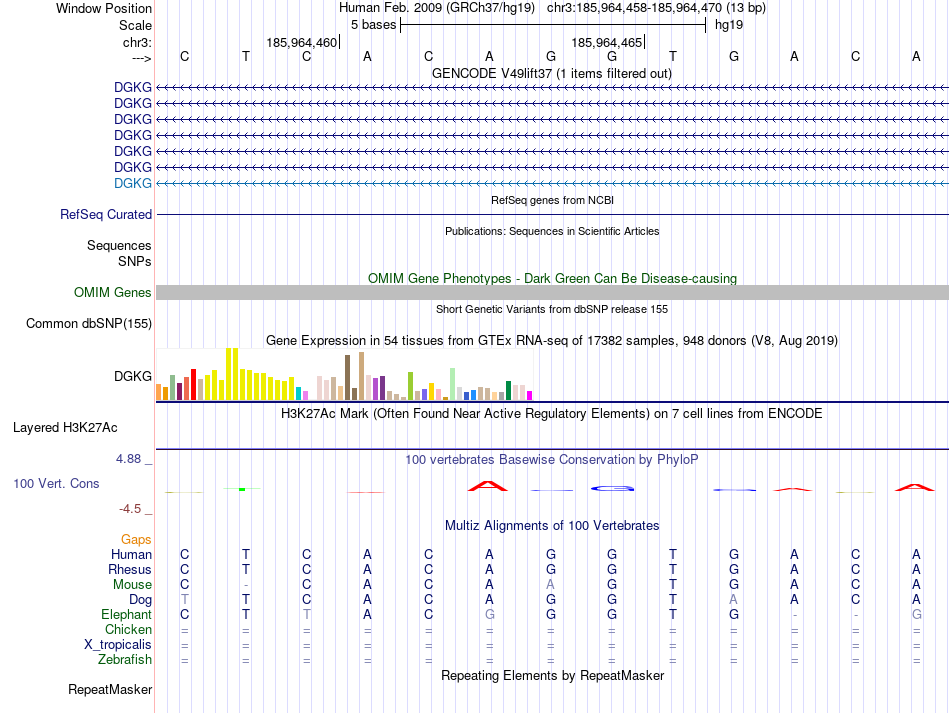The height and width of the screenshot is (713, 950).
Task: Click the RefSeq Curated track label
Action: point(106,214)
